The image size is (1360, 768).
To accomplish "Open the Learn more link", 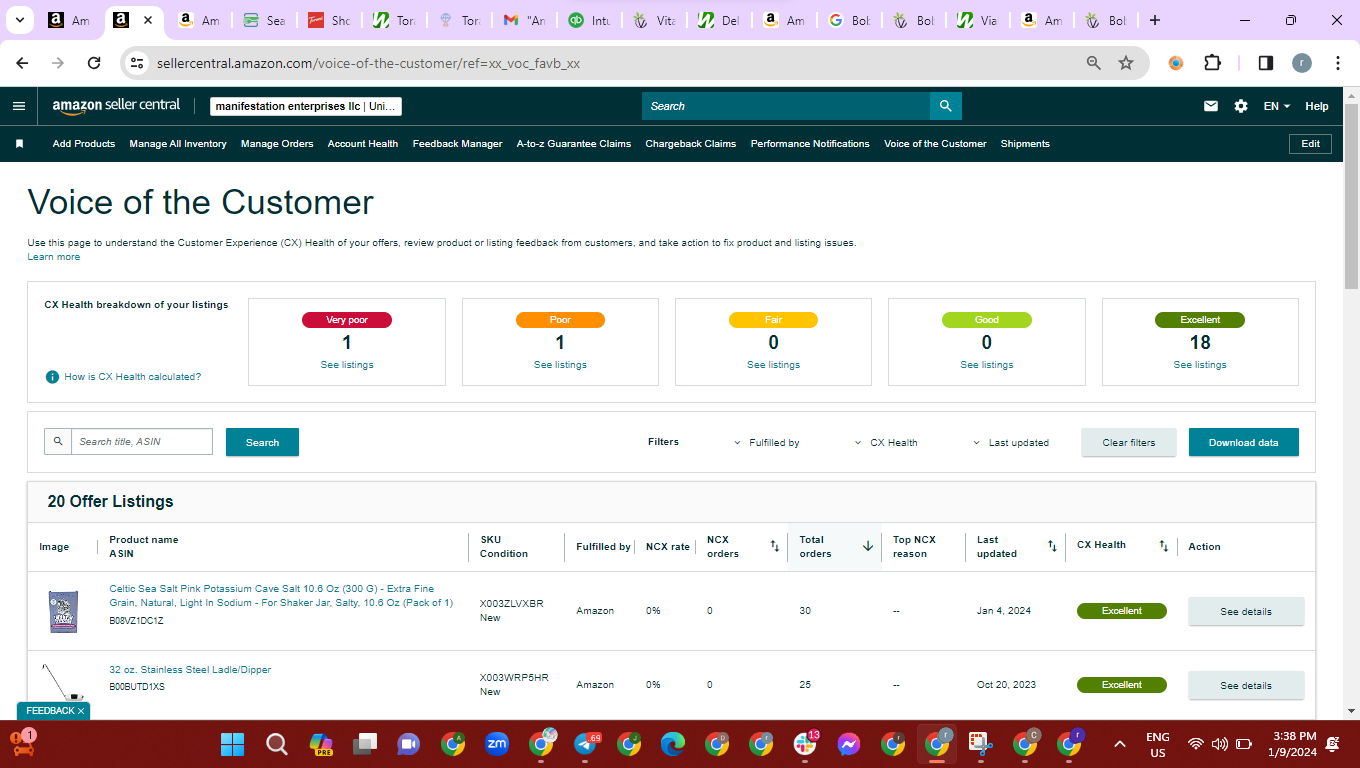I will [x=54, y=257].
